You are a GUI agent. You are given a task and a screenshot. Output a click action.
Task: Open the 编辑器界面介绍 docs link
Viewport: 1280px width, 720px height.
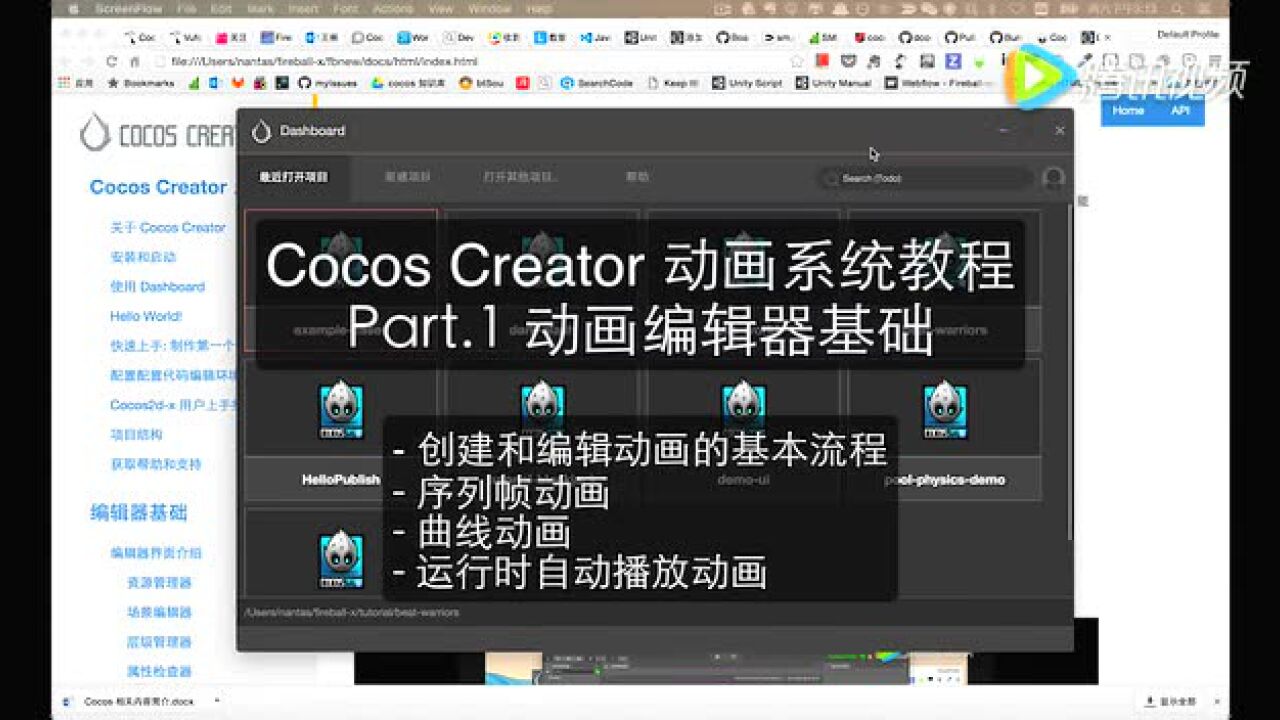click(x=156, y=553)
